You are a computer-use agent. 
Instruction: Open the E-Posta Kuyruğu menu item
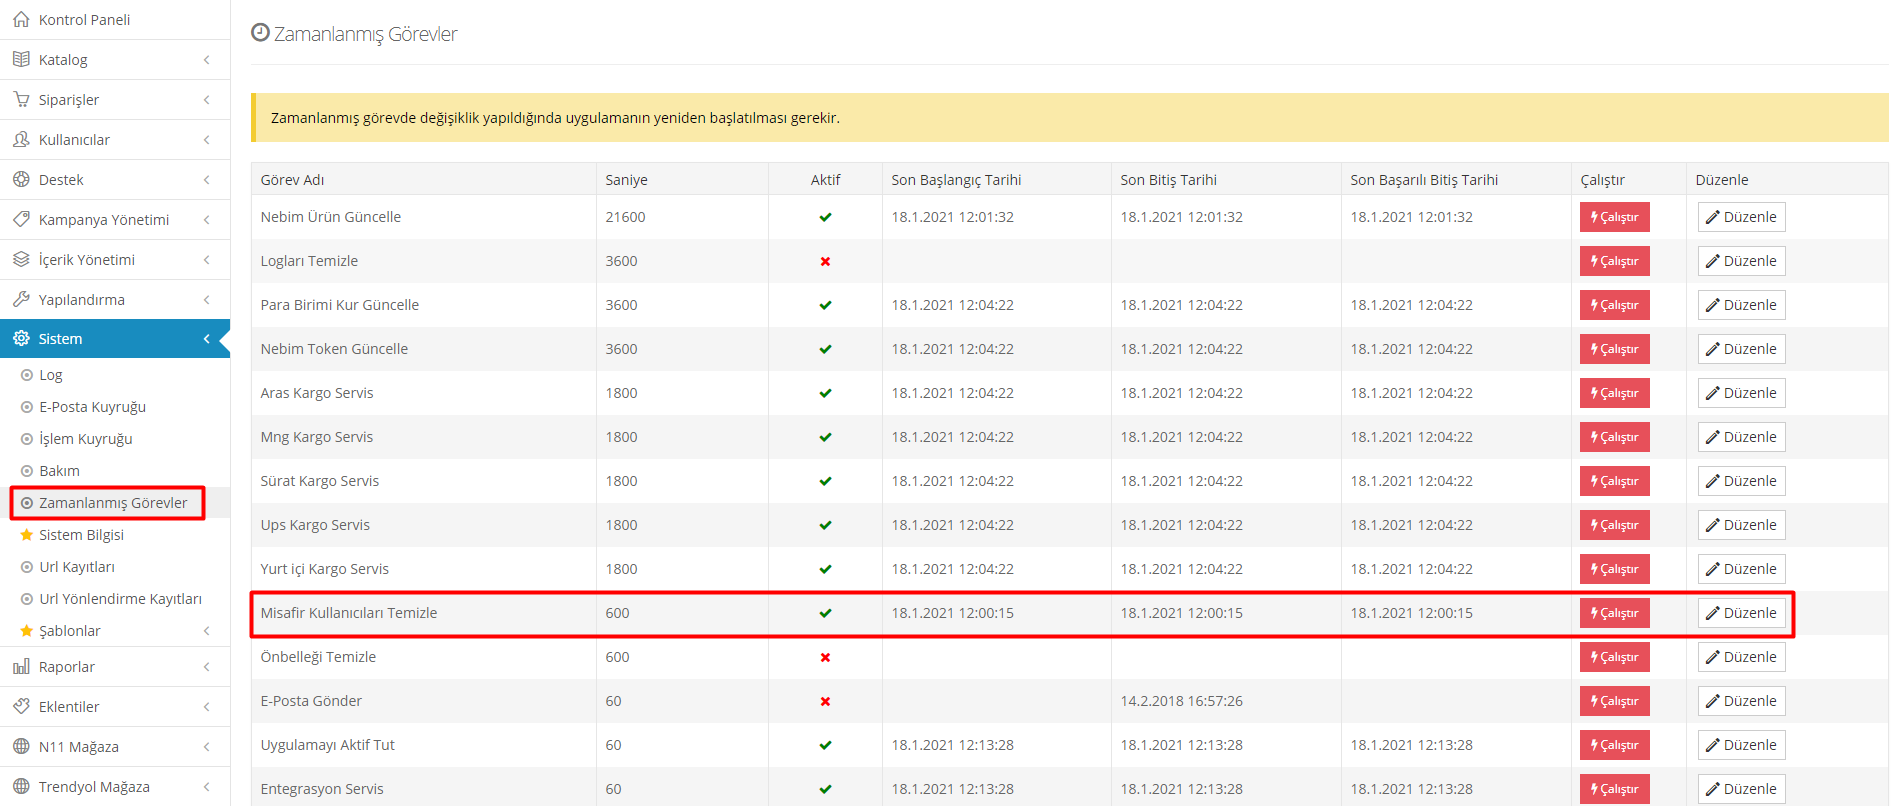coord(92,407)
